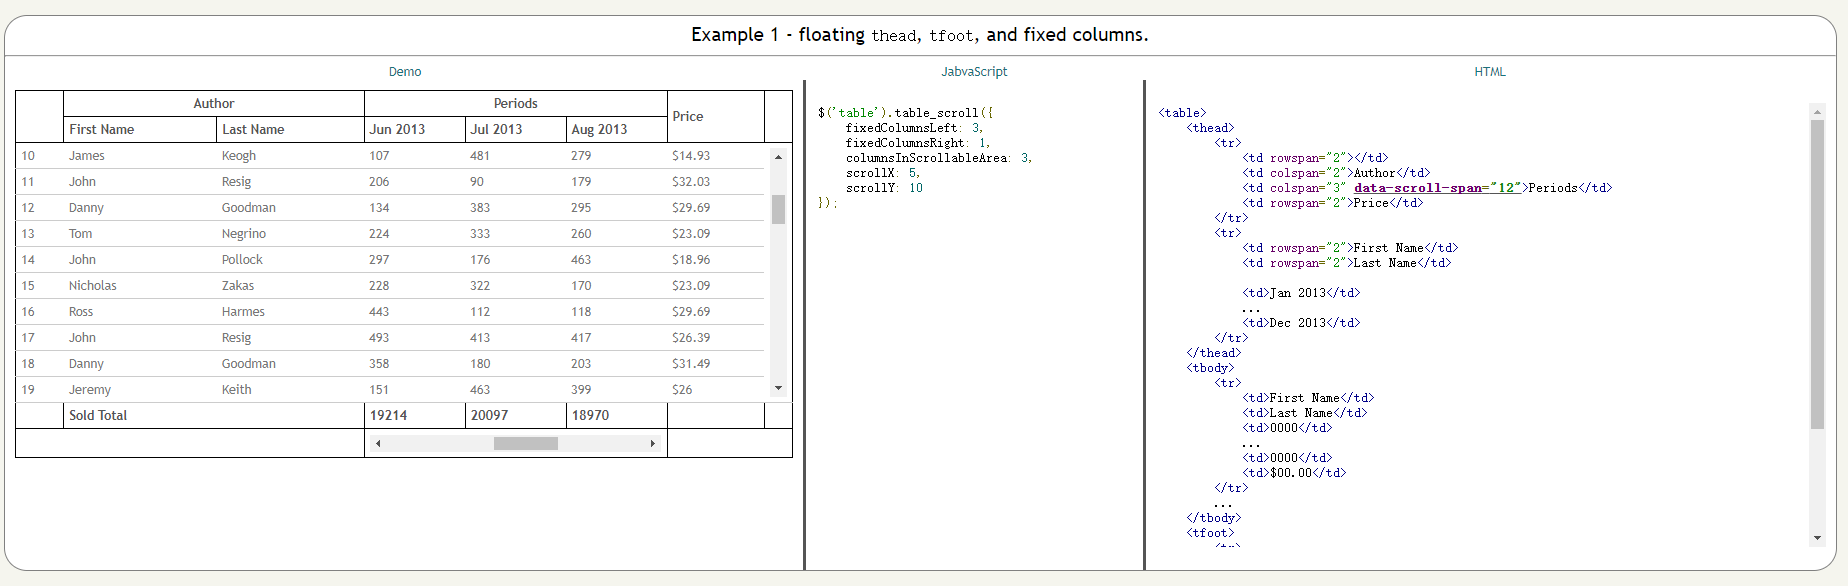Viewport: 1848px width, 586px height.
Task: Click the table's horizontal scroll left arrow
Action: coord(378,443)
